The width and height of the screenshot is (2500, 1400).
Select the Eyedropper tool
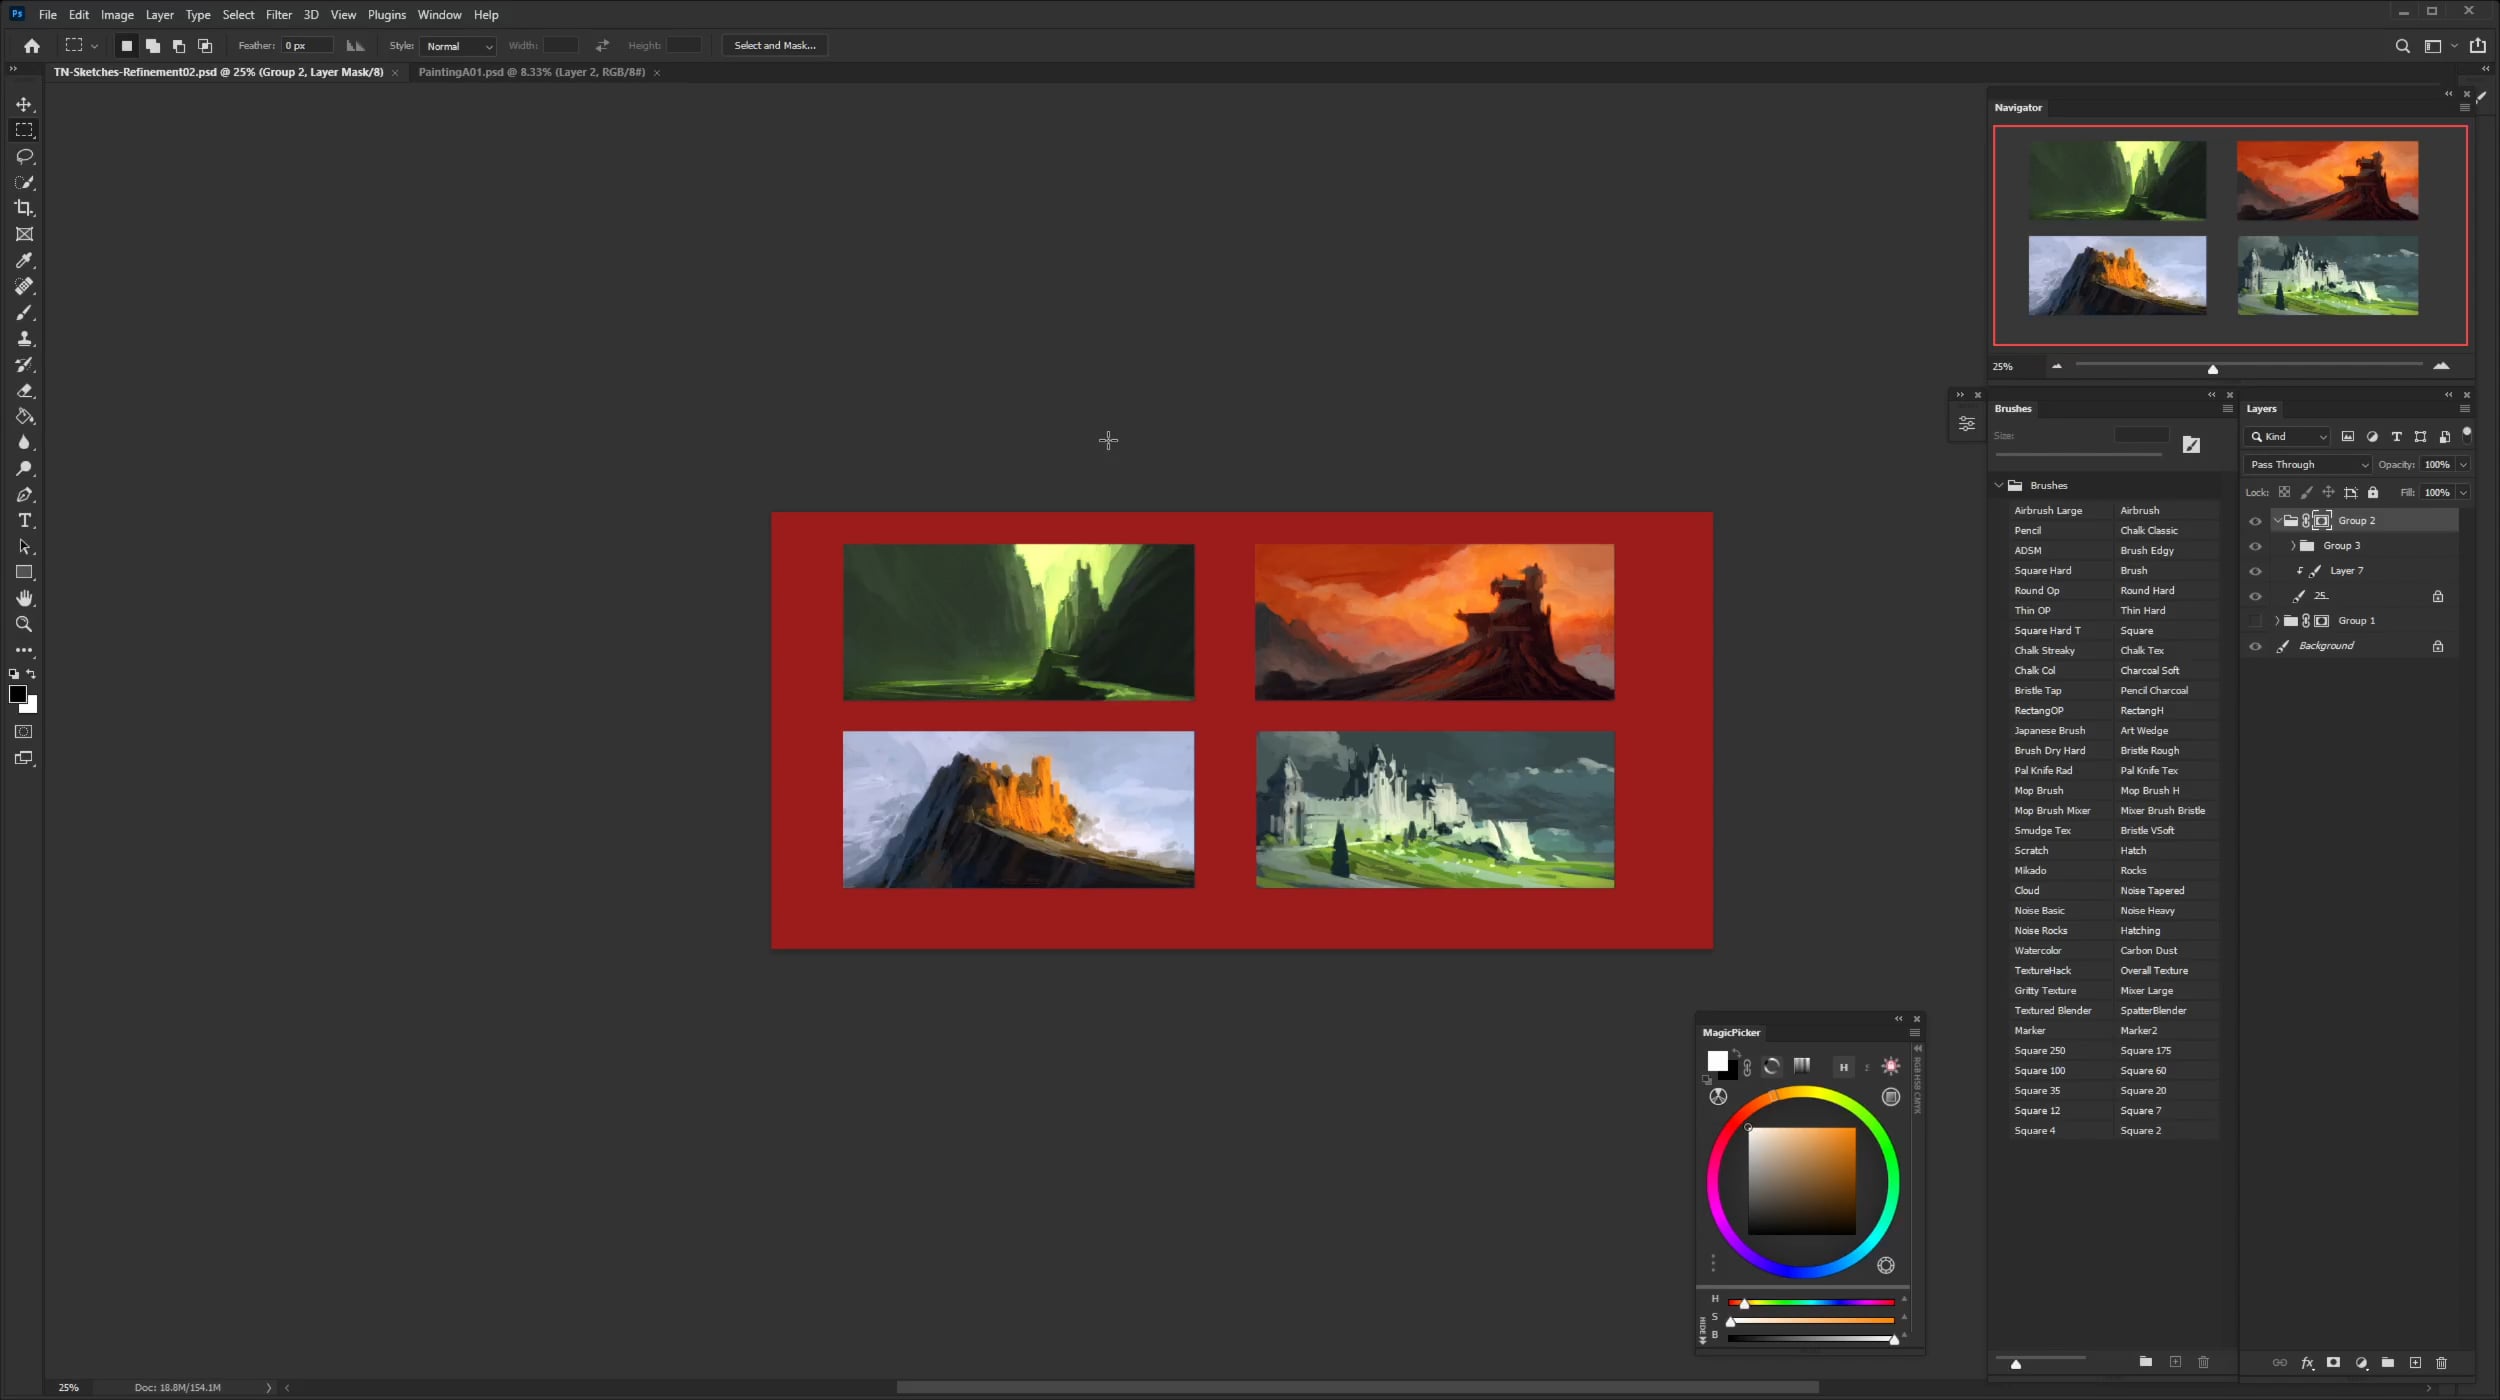coord(25,260)
